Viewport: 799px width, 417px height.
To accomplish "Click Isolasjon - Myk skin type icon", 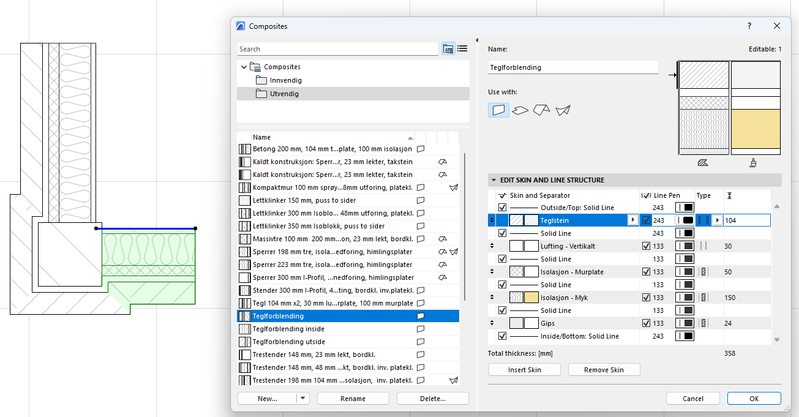I will click(x=703, y=298).
